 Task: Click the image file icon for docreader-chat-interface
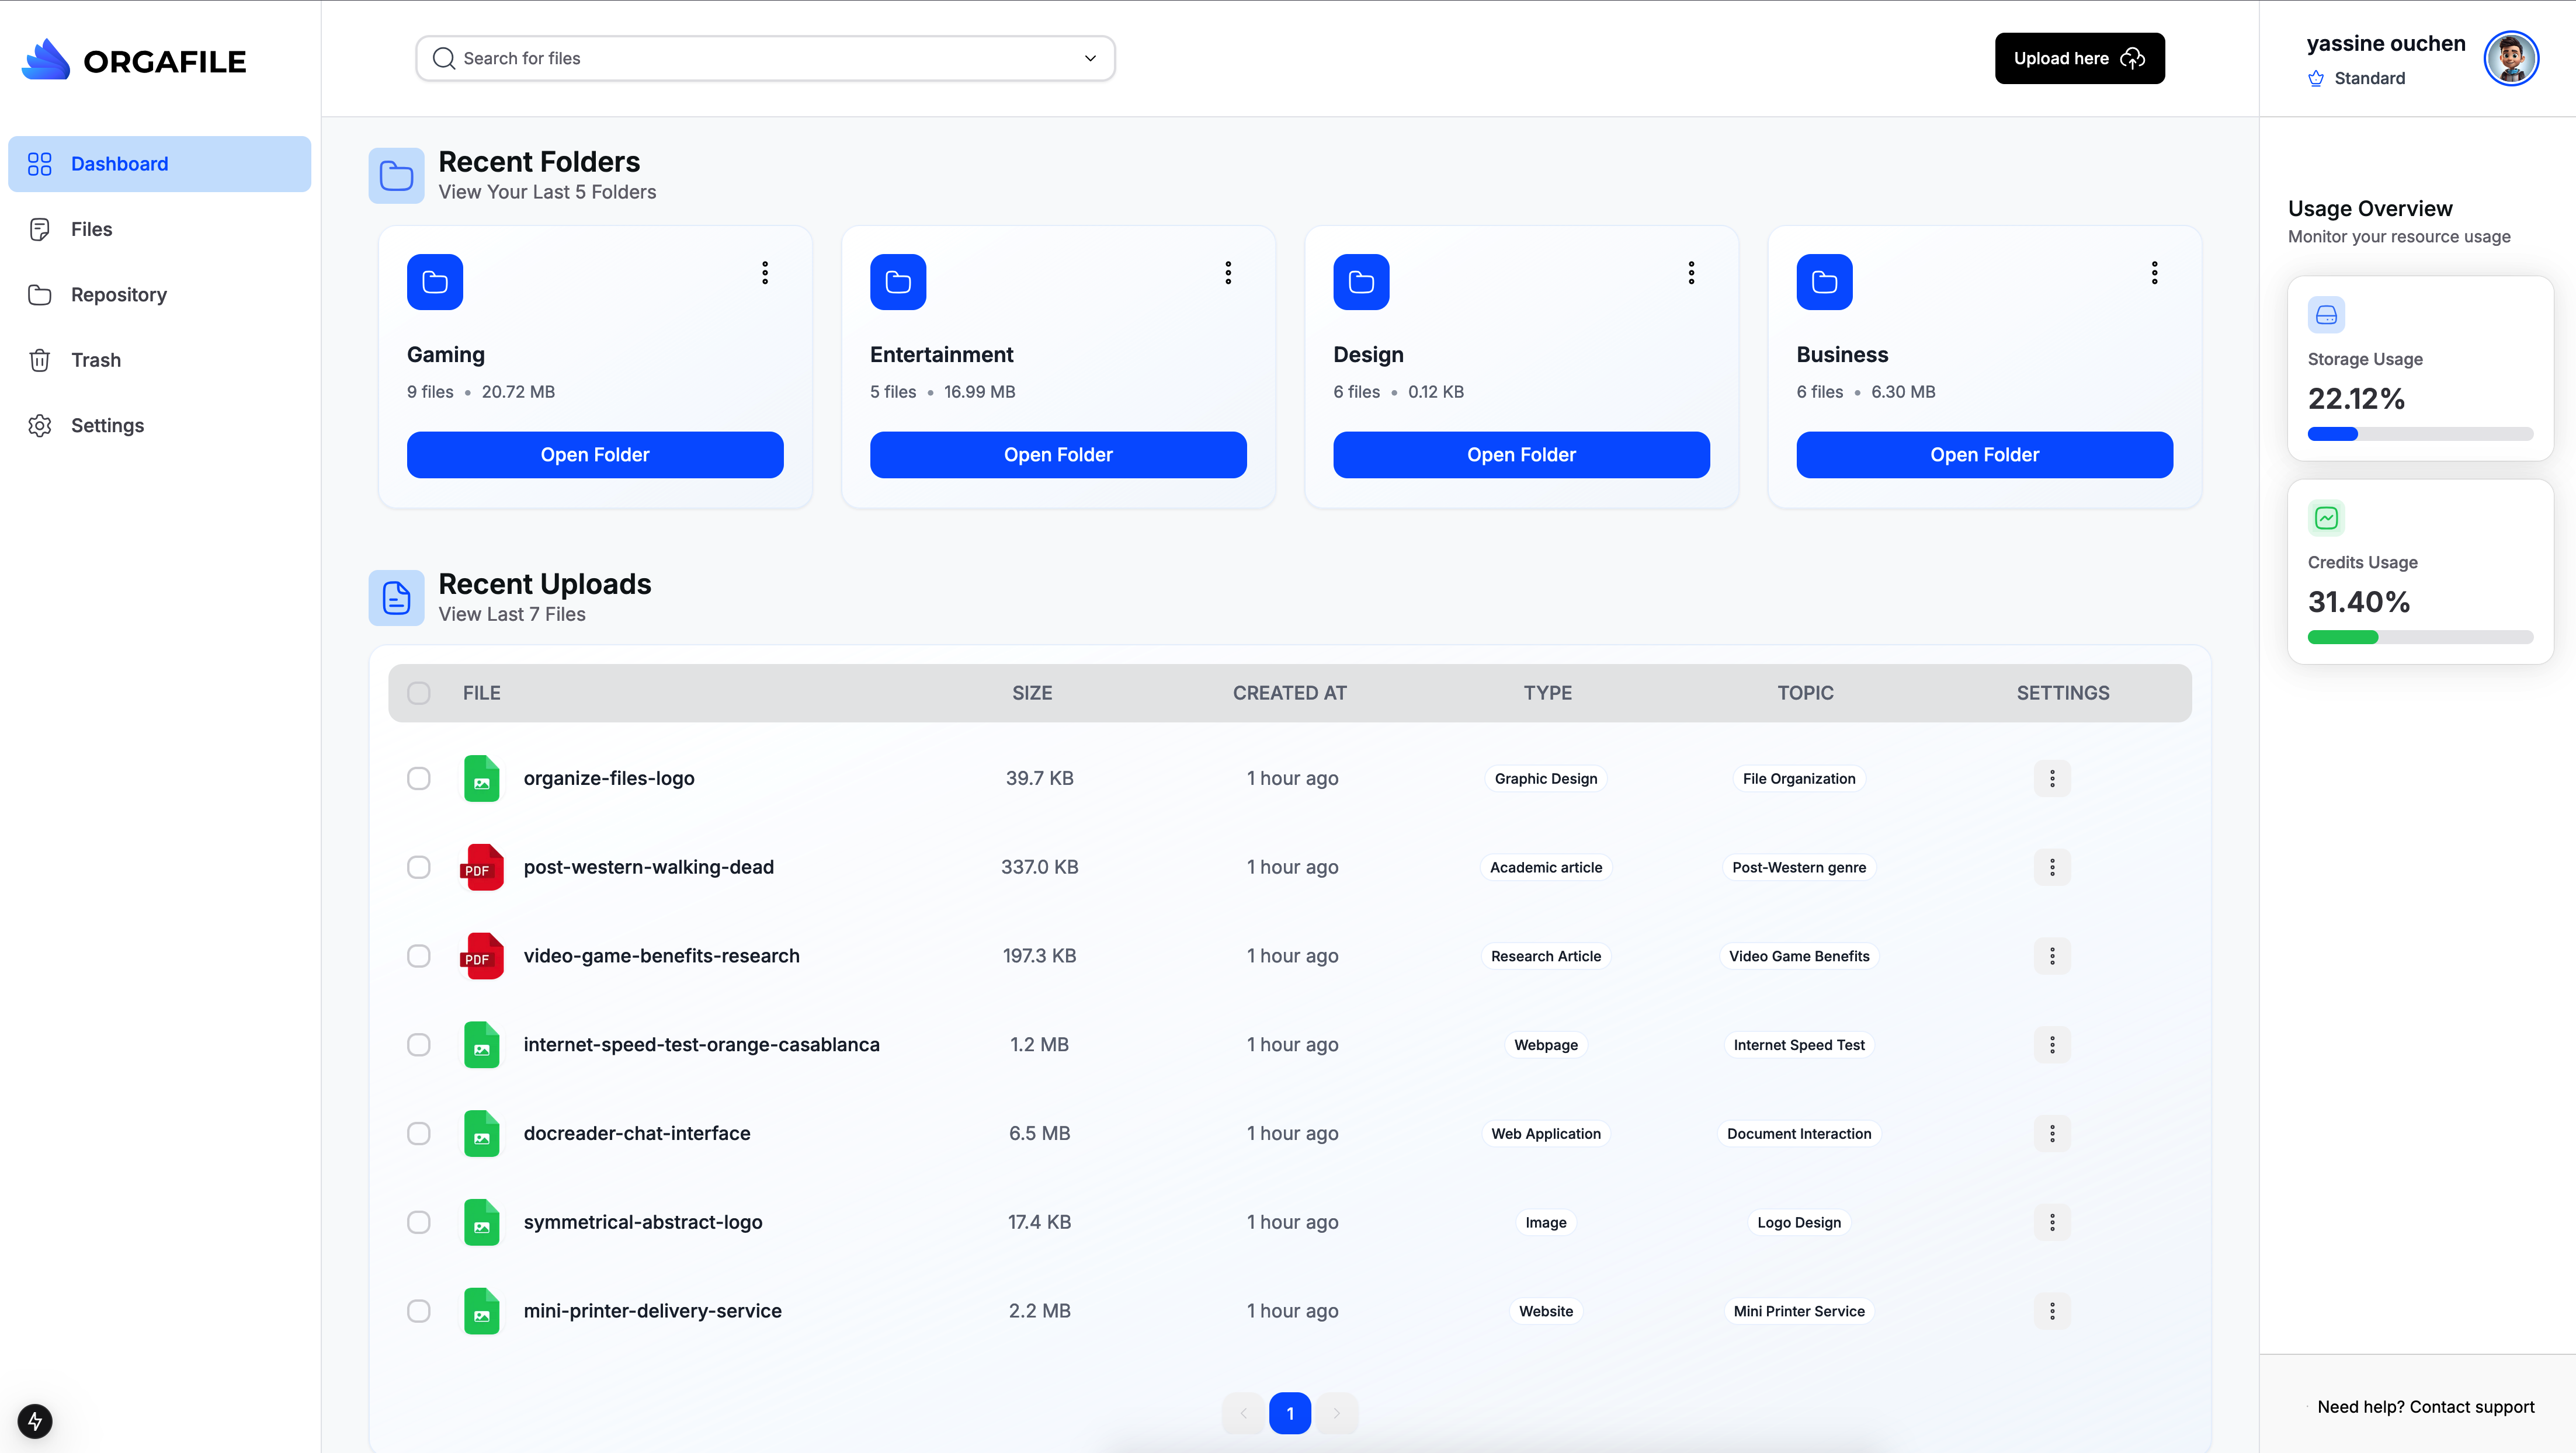(x=481, y=1133)
